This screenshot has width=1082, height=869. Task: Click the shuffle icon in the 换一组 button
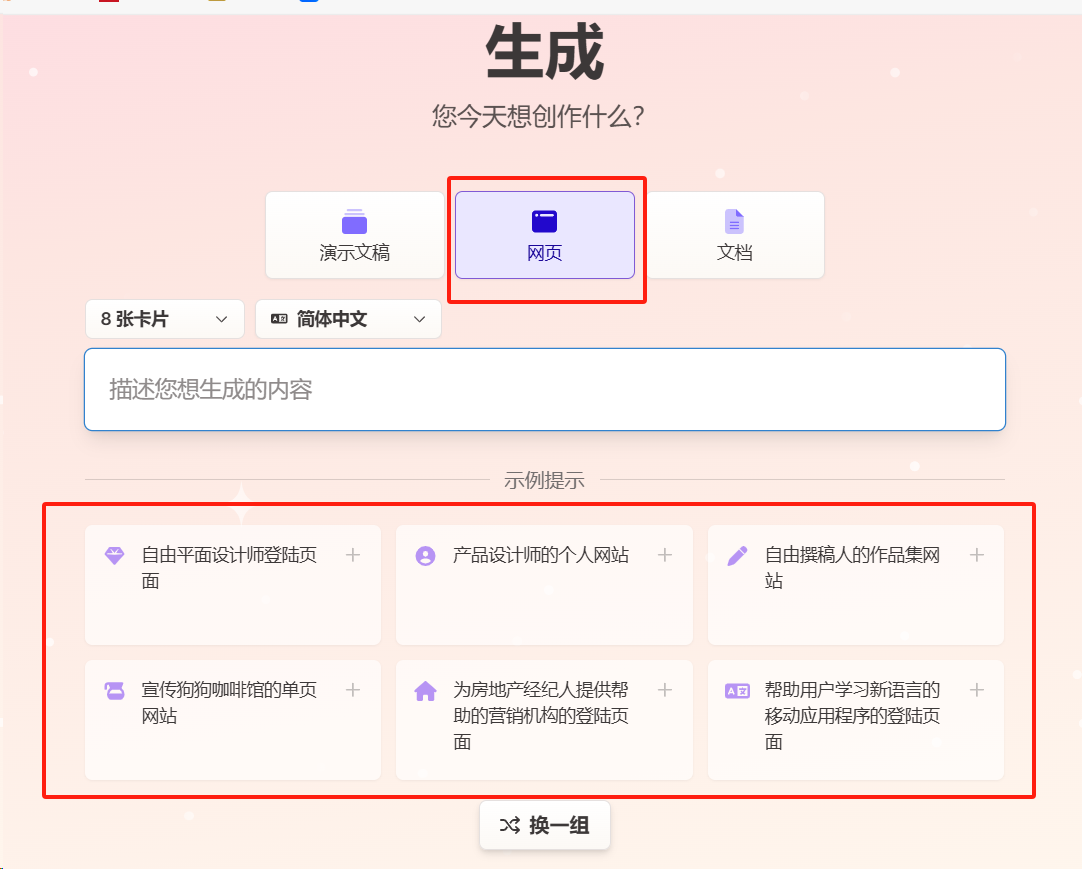pyautogui.click(x=509, y=825)
